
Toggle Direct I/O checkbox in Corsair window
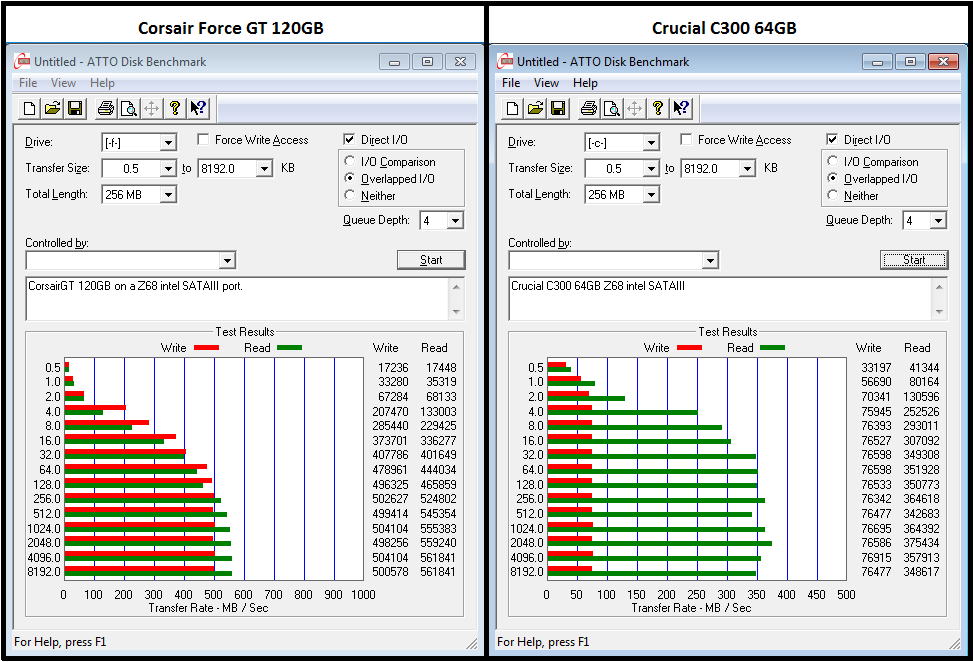(349, 140)
